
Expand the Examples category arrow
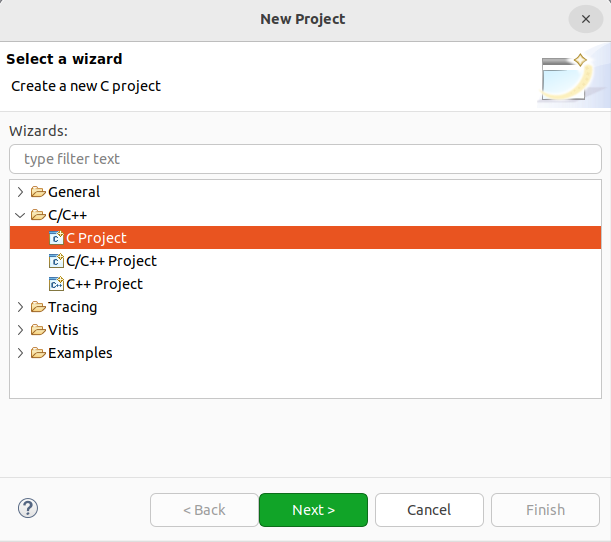(x=20, y=353)
